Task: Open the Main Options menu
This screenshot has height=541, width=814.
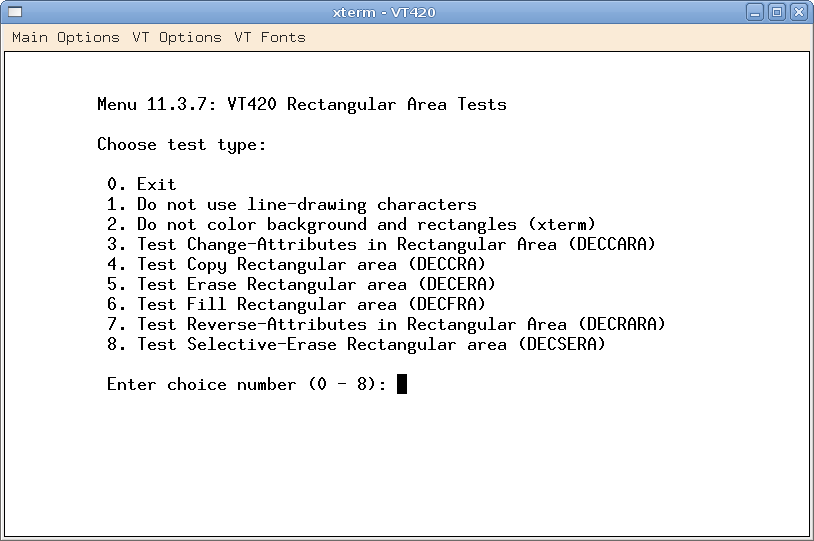Action: coord(66,37)
